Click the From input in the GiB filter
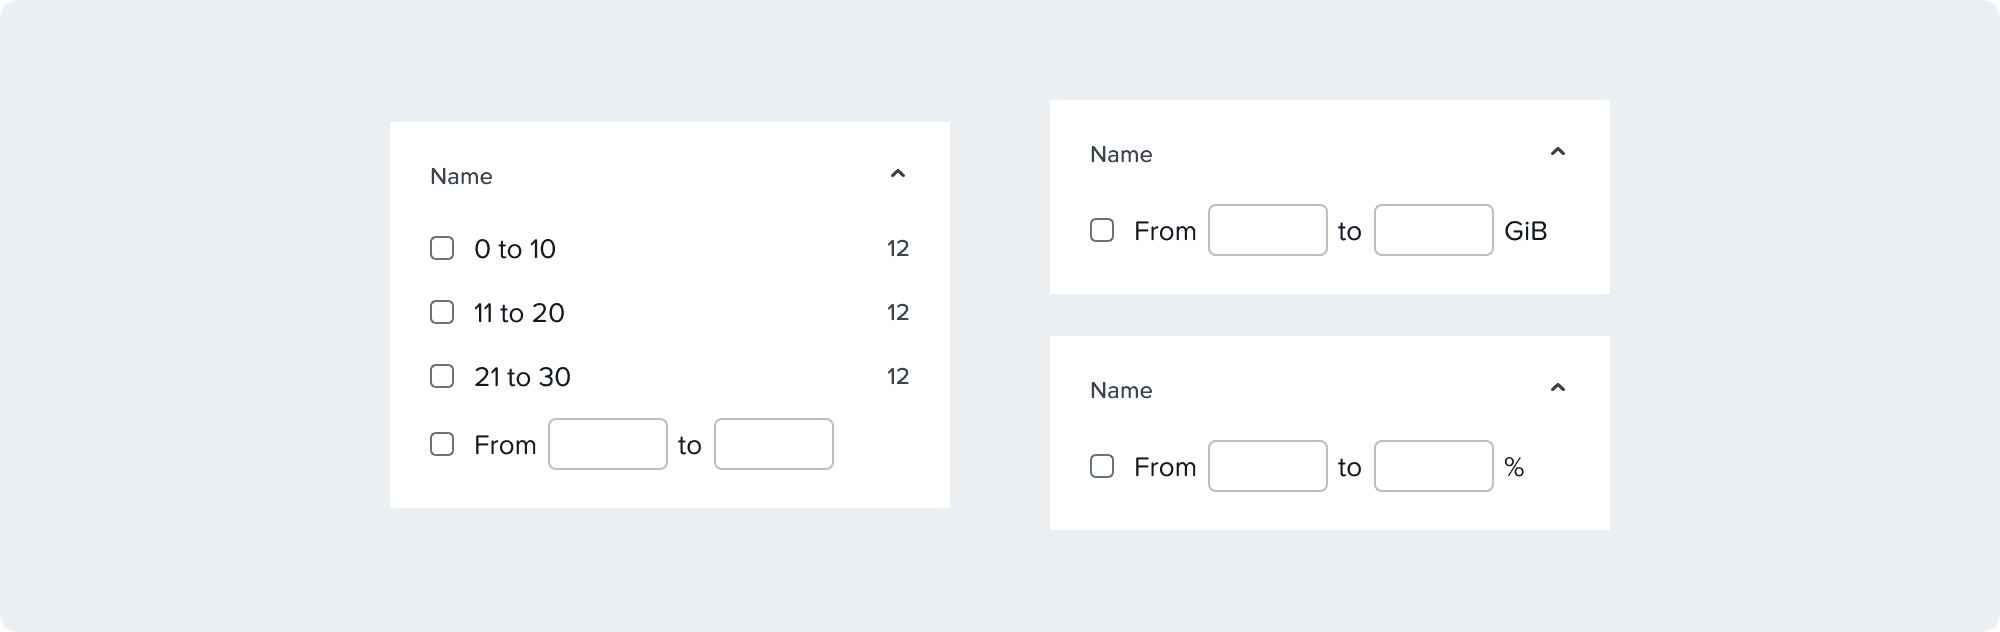Viewport: 2000px width, 632px height. click(x=1267, y=230)
